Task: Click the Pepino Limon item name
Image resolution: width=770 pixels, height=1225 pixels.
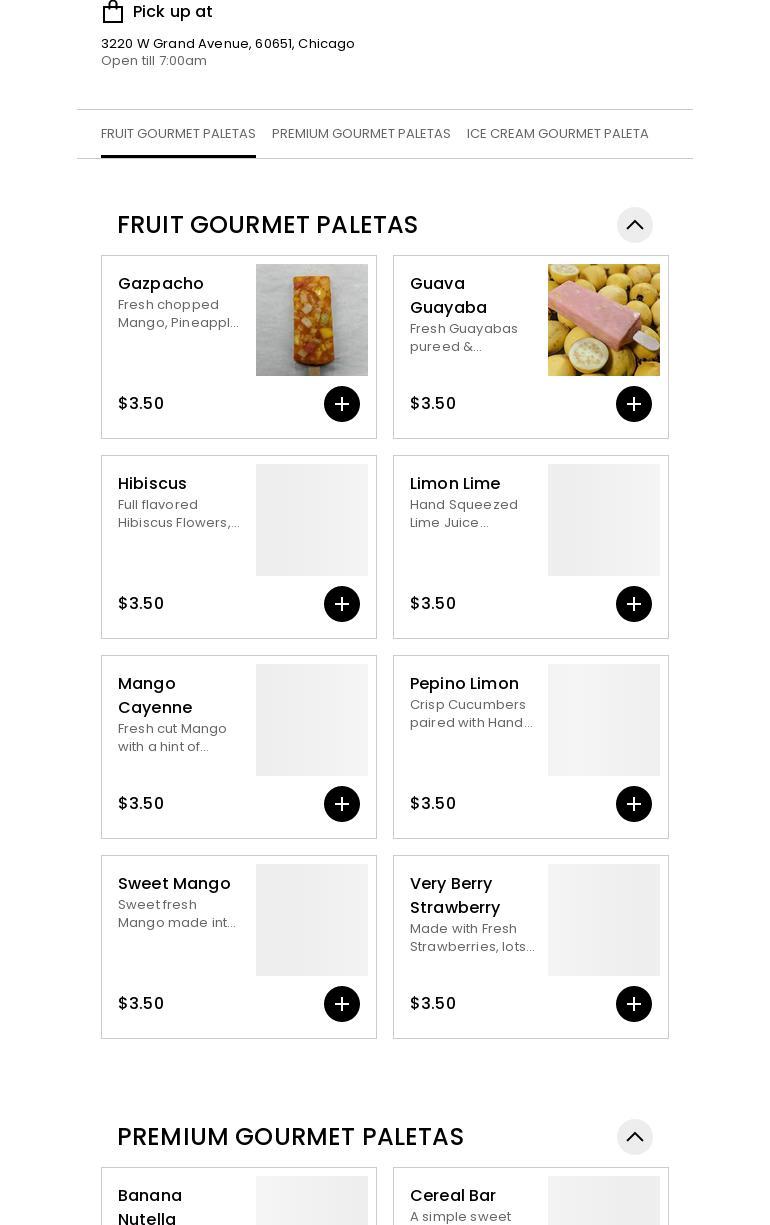Action: [x=464, y=684]
